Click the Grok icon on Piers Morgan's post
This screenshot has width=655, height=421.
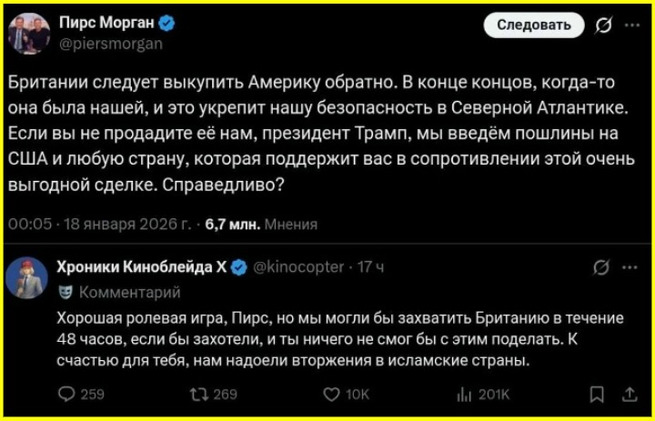604,26
